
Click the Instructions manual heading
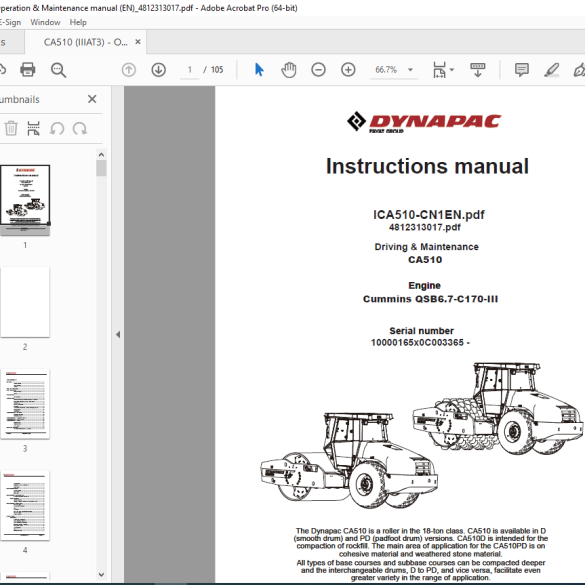pos(427,166)
